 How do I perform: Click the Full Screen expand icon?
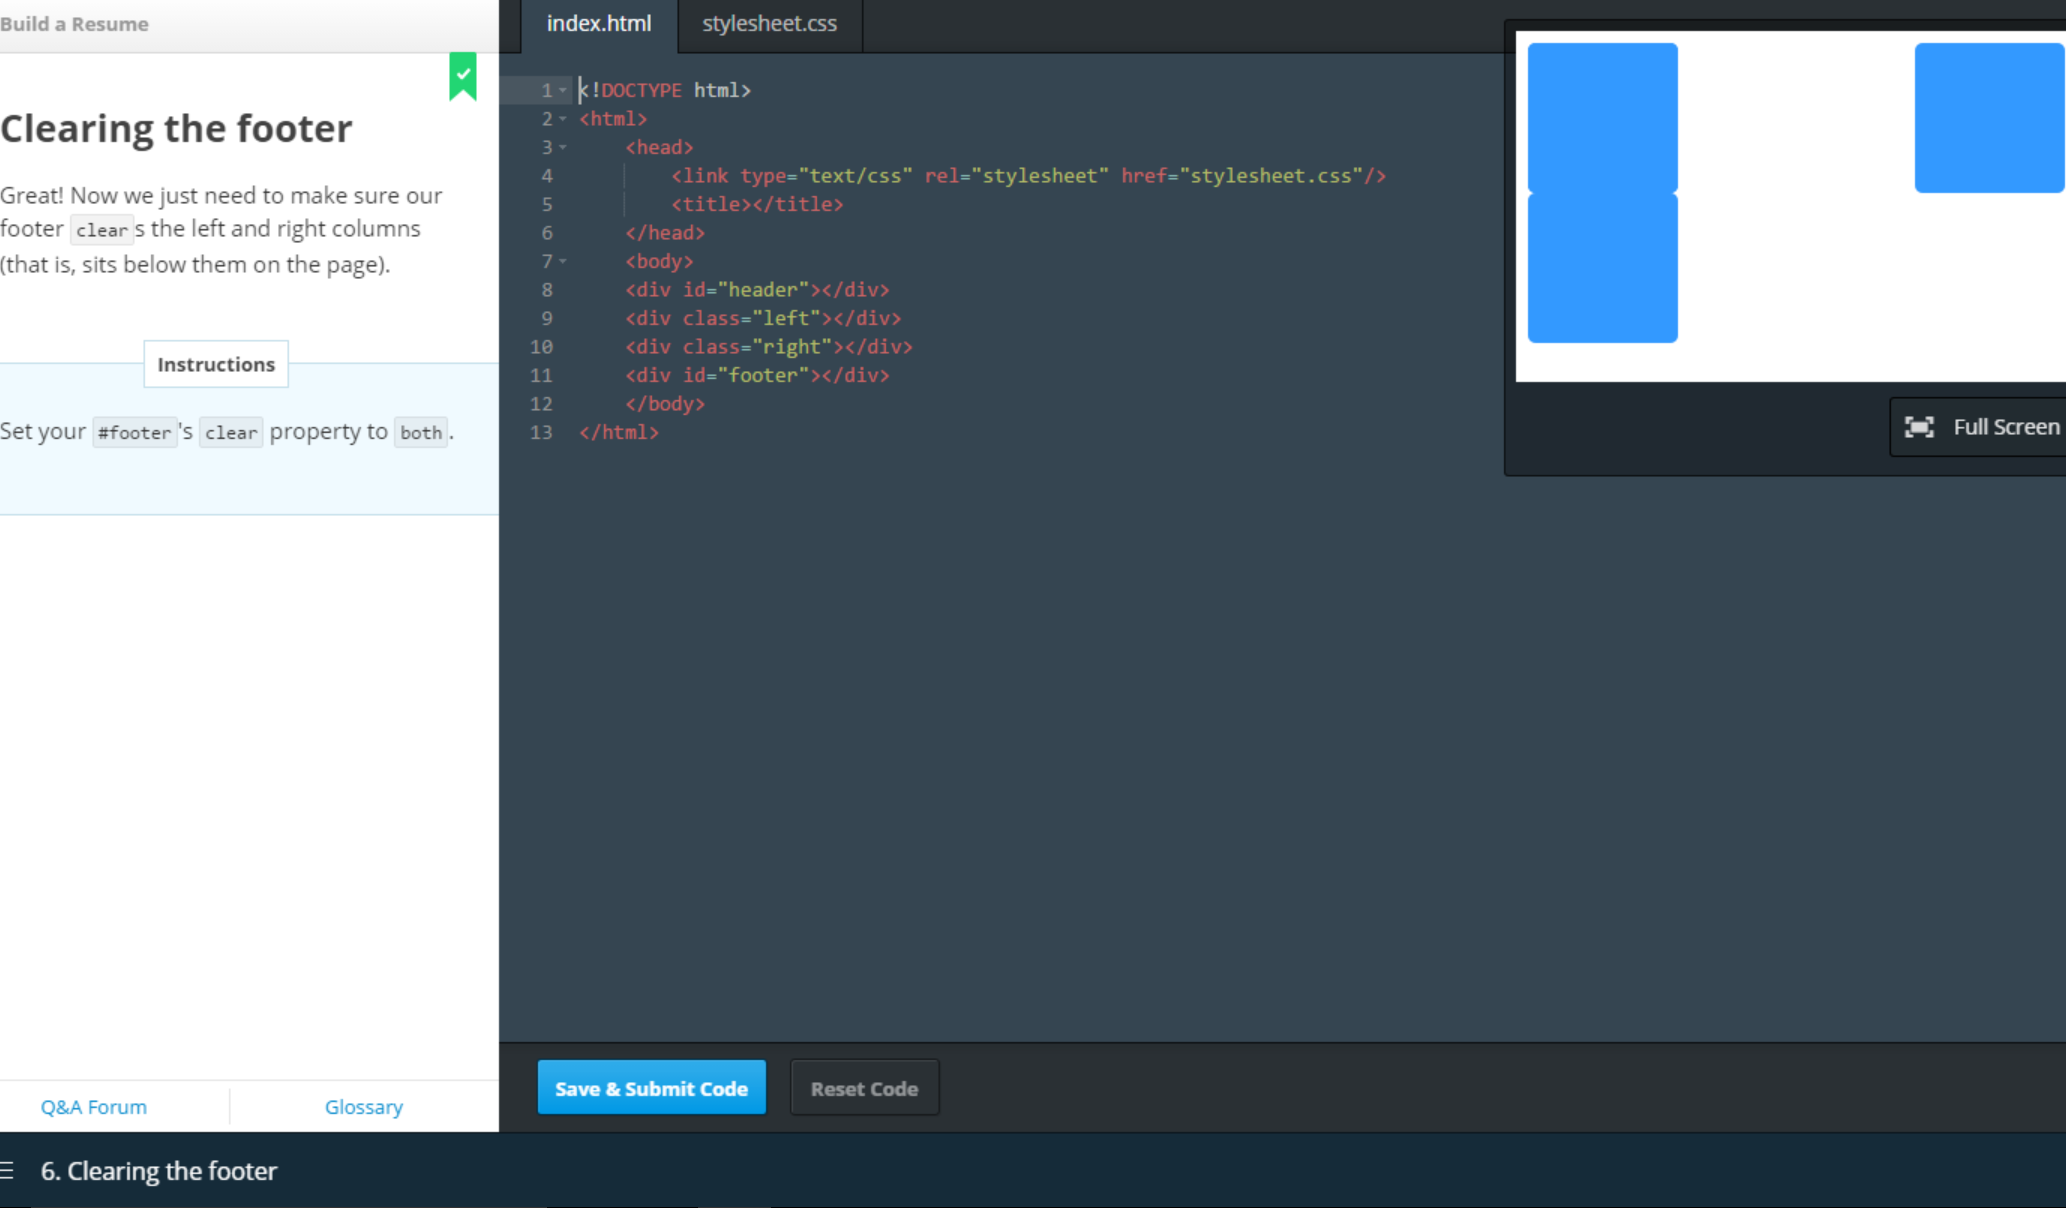coord(1918,427)
